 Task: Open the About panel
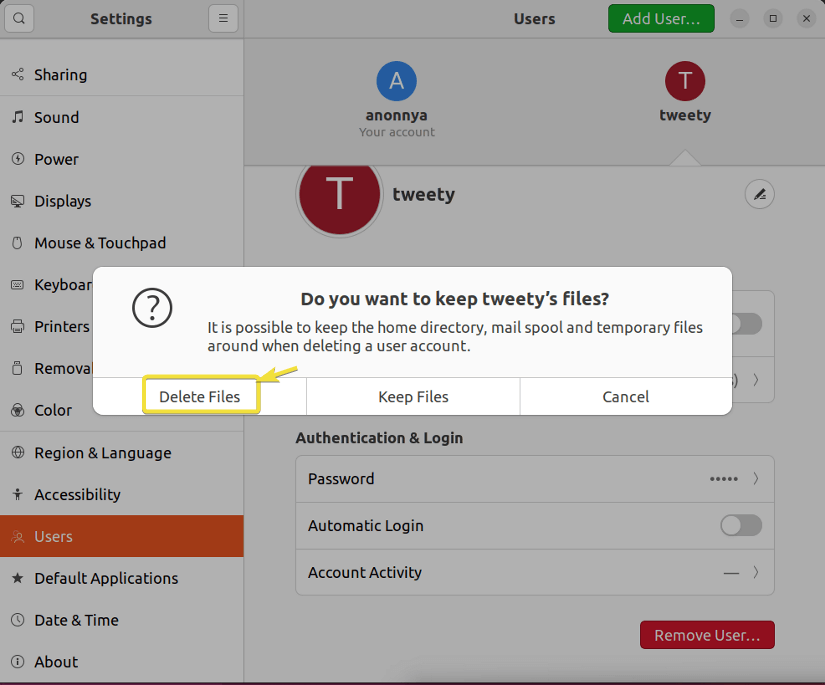[122, 661]
